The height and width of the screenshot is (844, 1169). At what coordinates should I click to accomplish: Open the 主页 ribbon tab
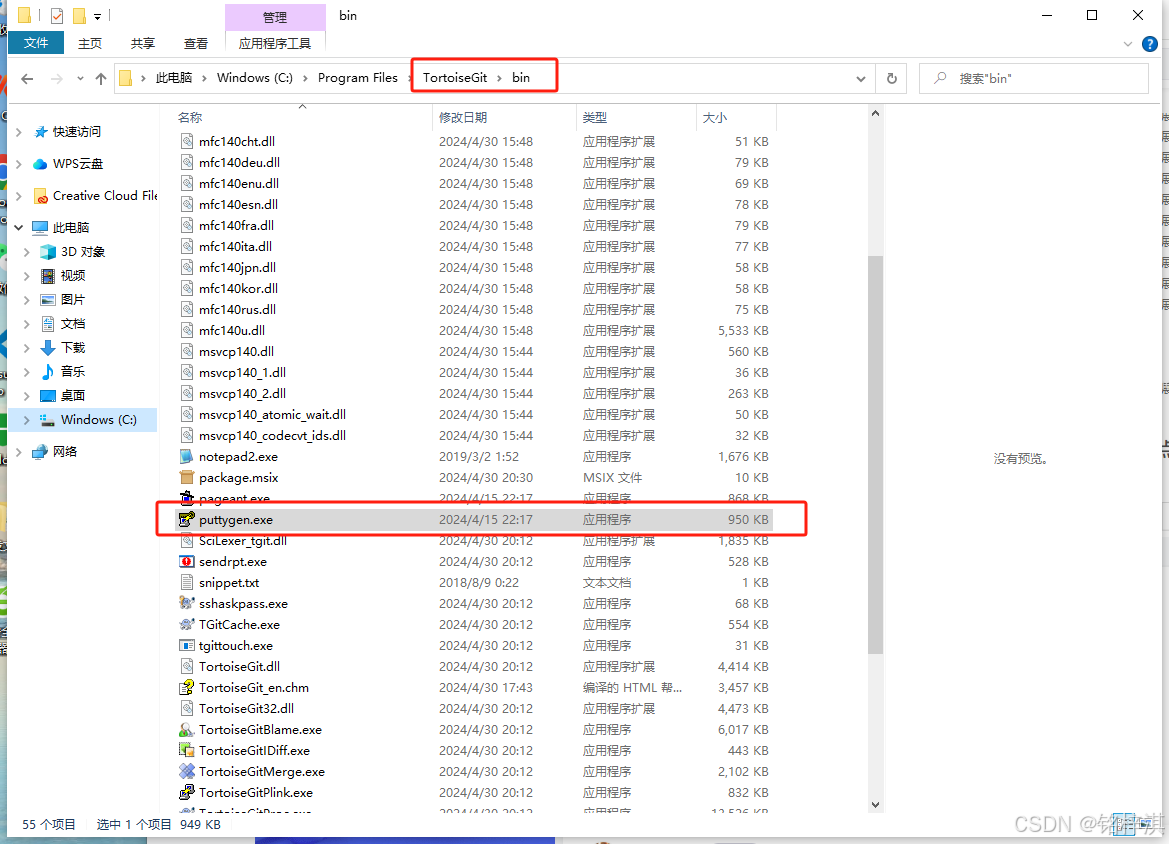click(90, 43)
